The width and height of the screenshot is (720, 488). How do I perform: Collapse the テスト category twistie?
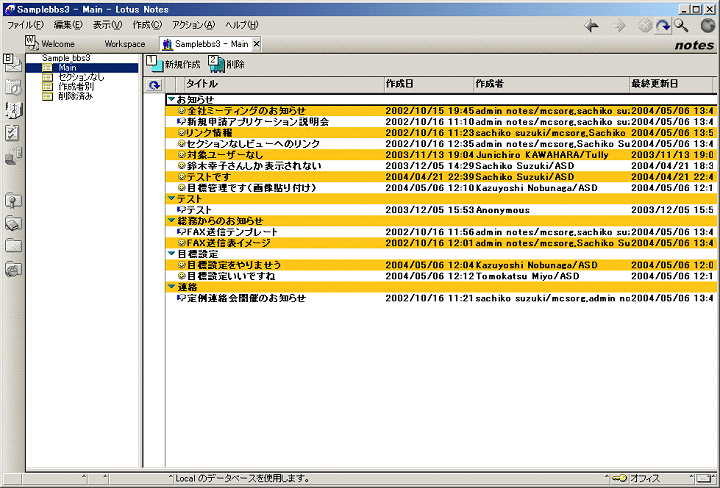(171, 198)
